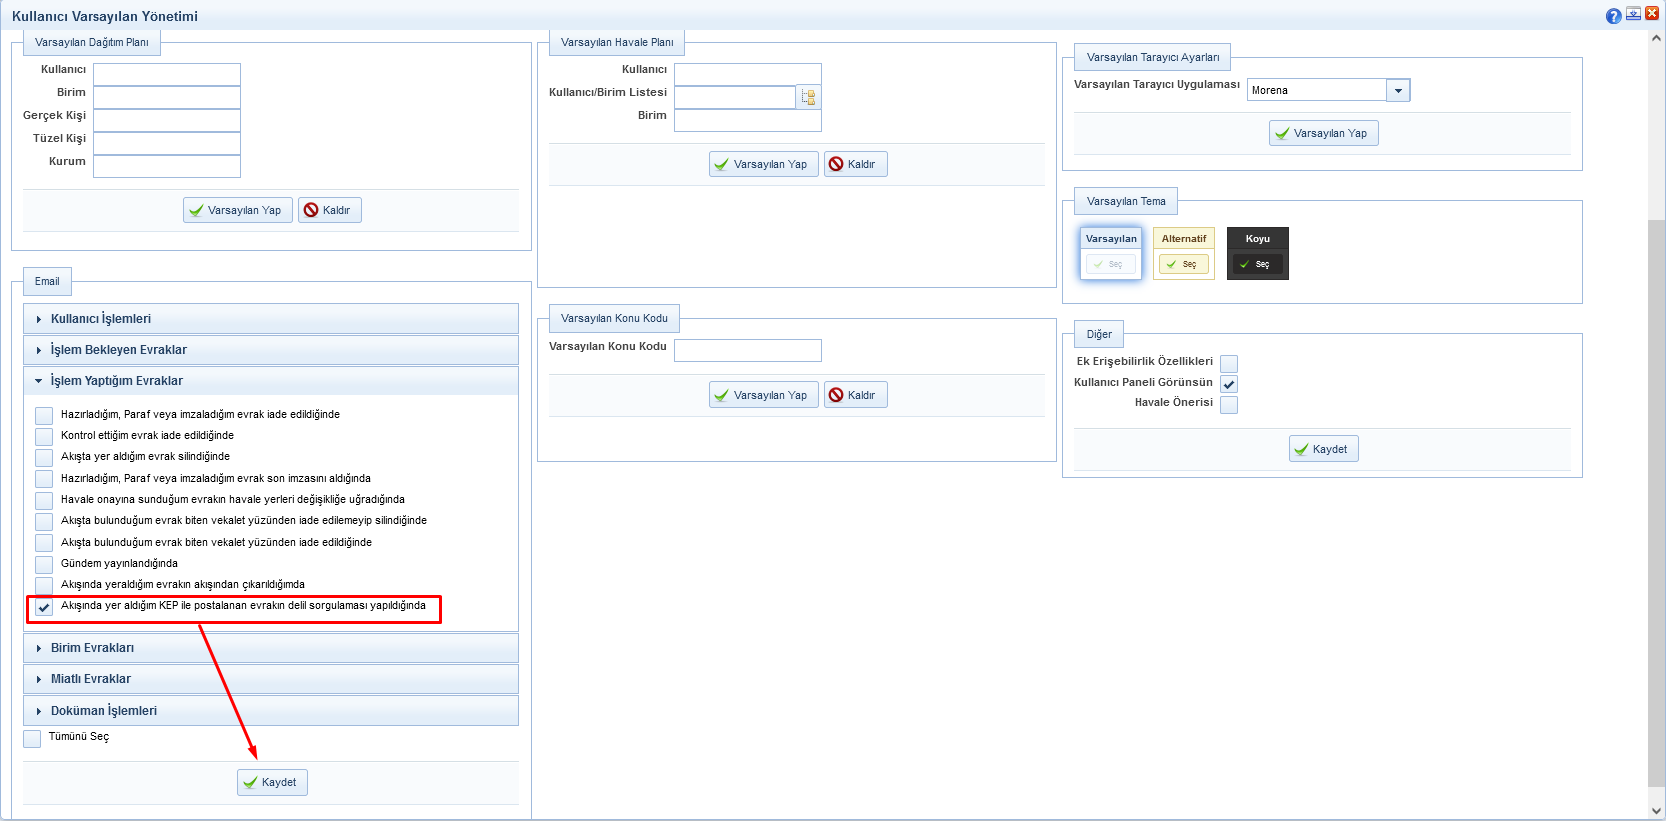Screen dimensions: 1666x821
Task: Expand the Miatlı Evraklar accordion tab
Action: coord(91,679)
